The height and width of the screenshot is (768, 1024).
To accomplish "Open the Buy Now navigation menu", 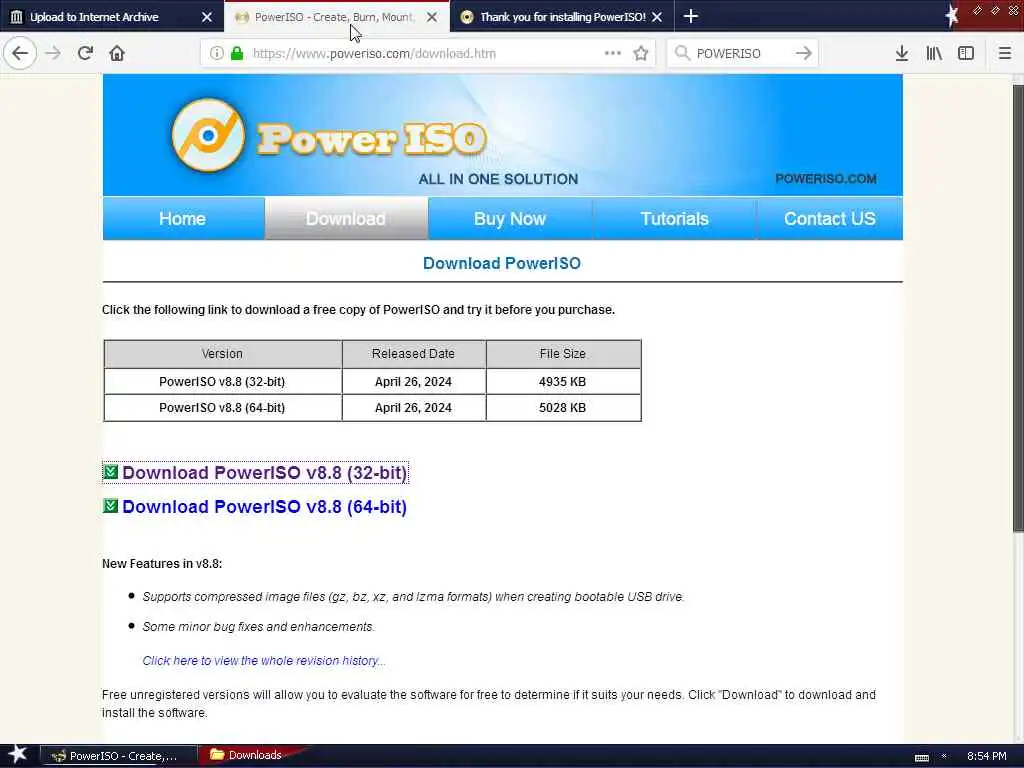I will 510,219.
